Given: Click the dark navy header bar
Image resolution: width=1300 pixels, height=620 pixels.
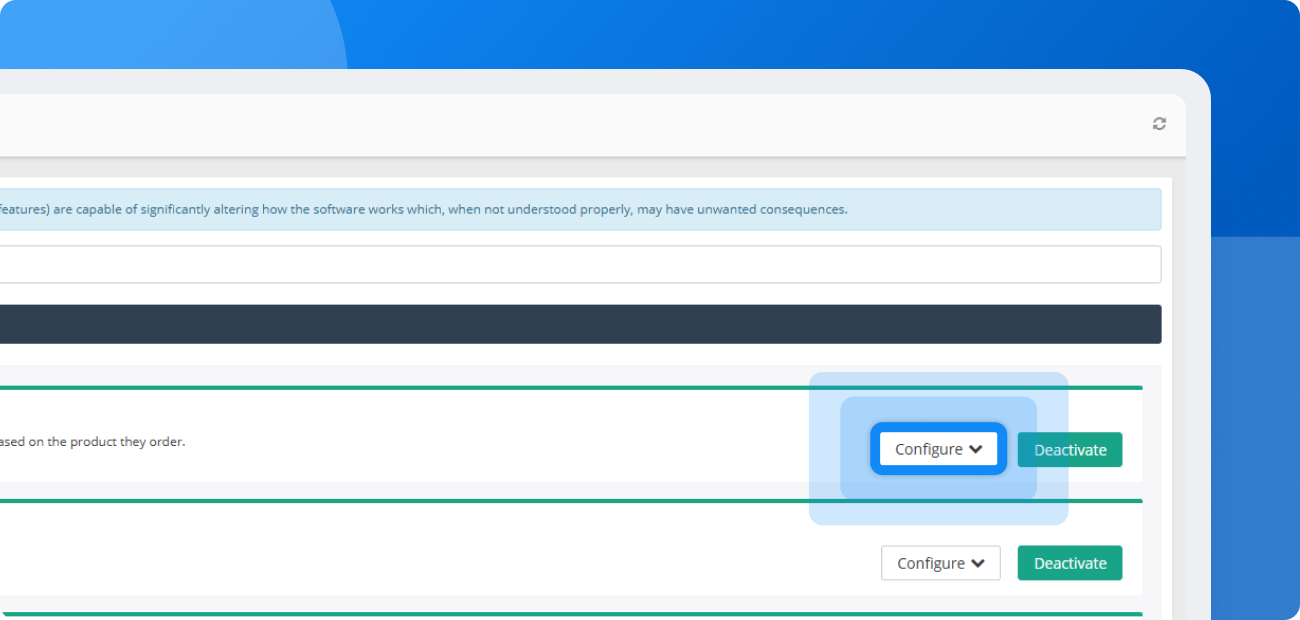Looking at the screenshot, I should [580, 325].
